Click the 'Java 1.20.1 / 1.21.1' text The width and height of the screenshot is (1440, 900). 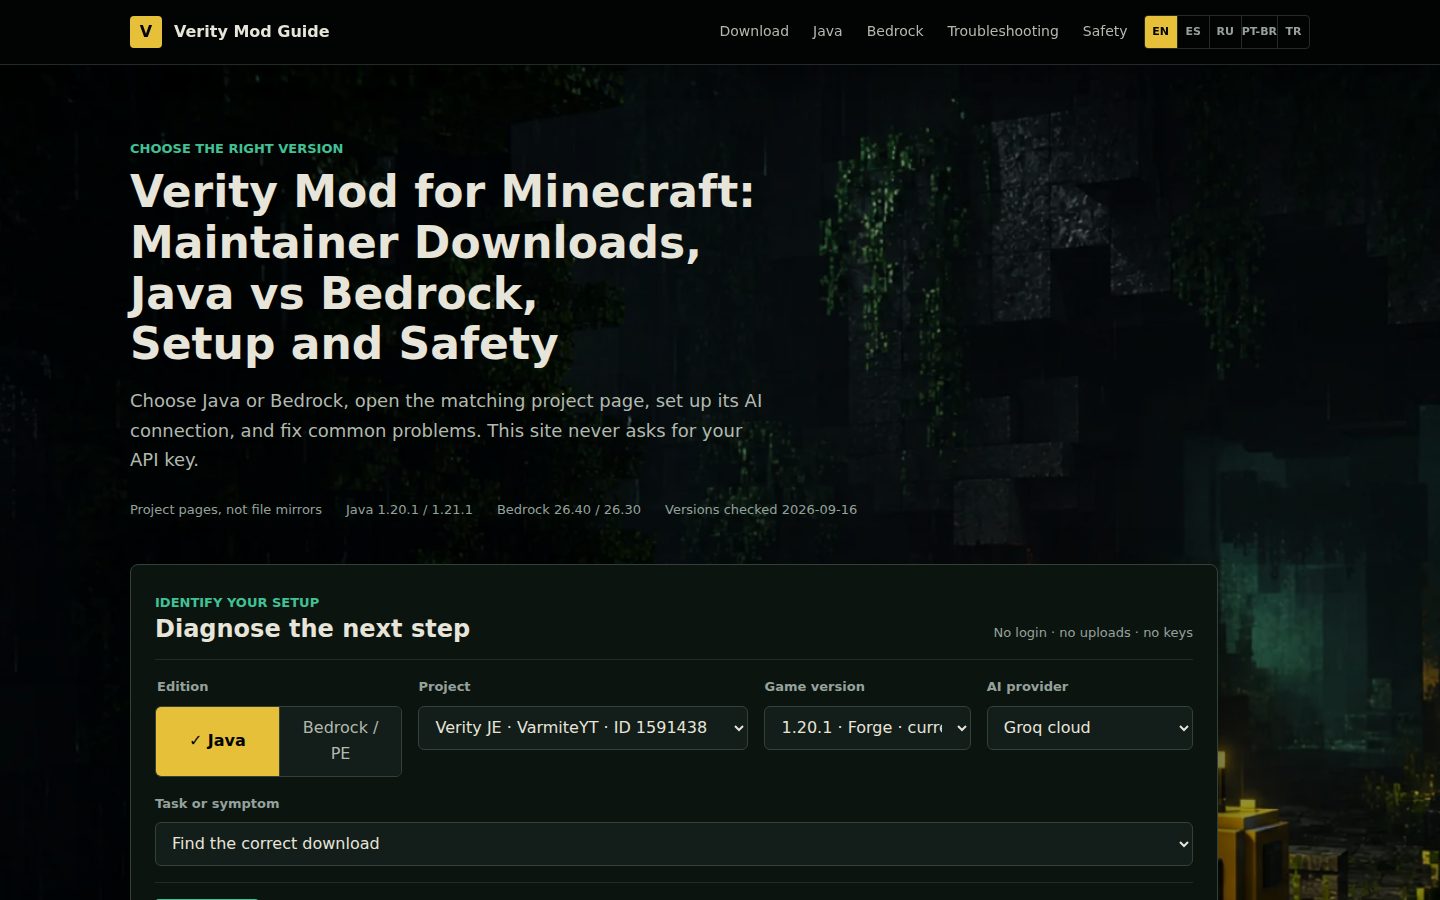tap(409, 510)
